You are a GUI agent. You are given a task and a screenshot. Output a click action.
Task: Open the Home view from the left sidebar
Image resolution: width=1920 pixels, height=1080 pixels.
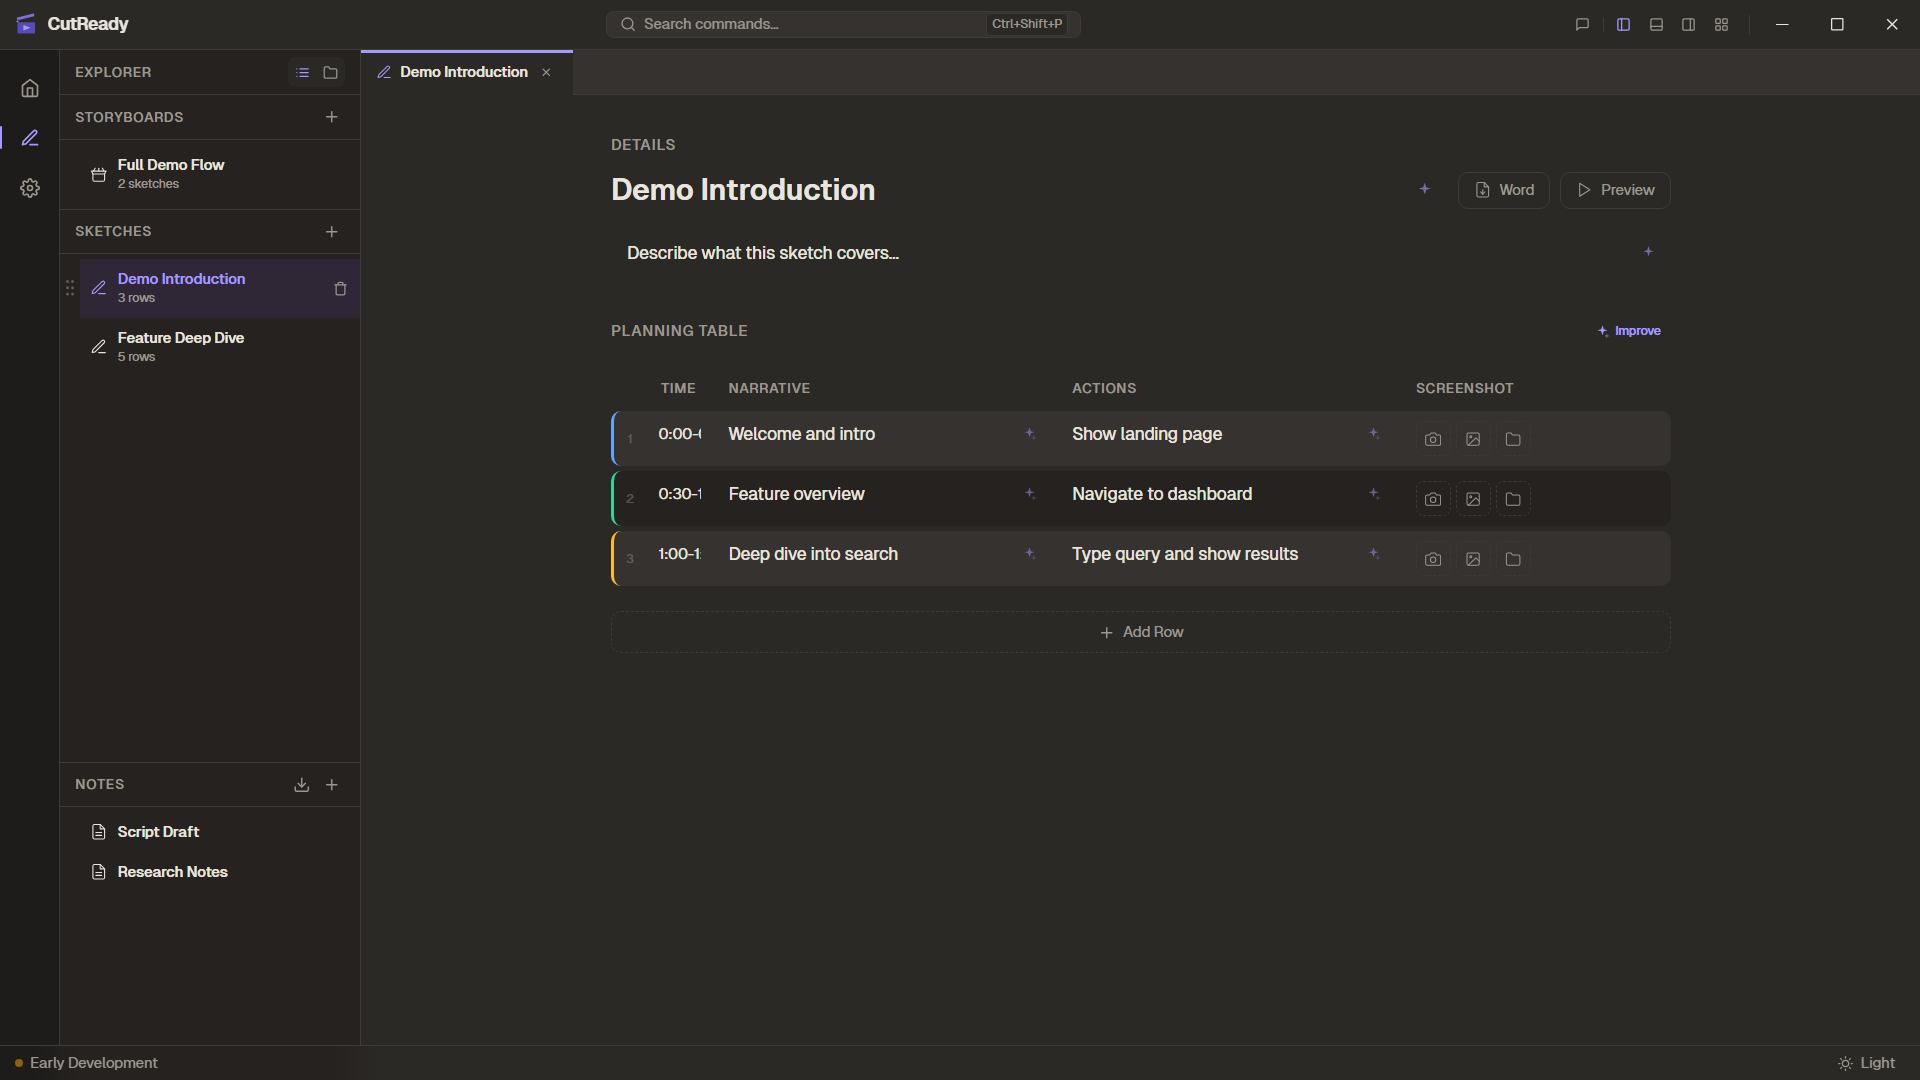click(30, 88)
